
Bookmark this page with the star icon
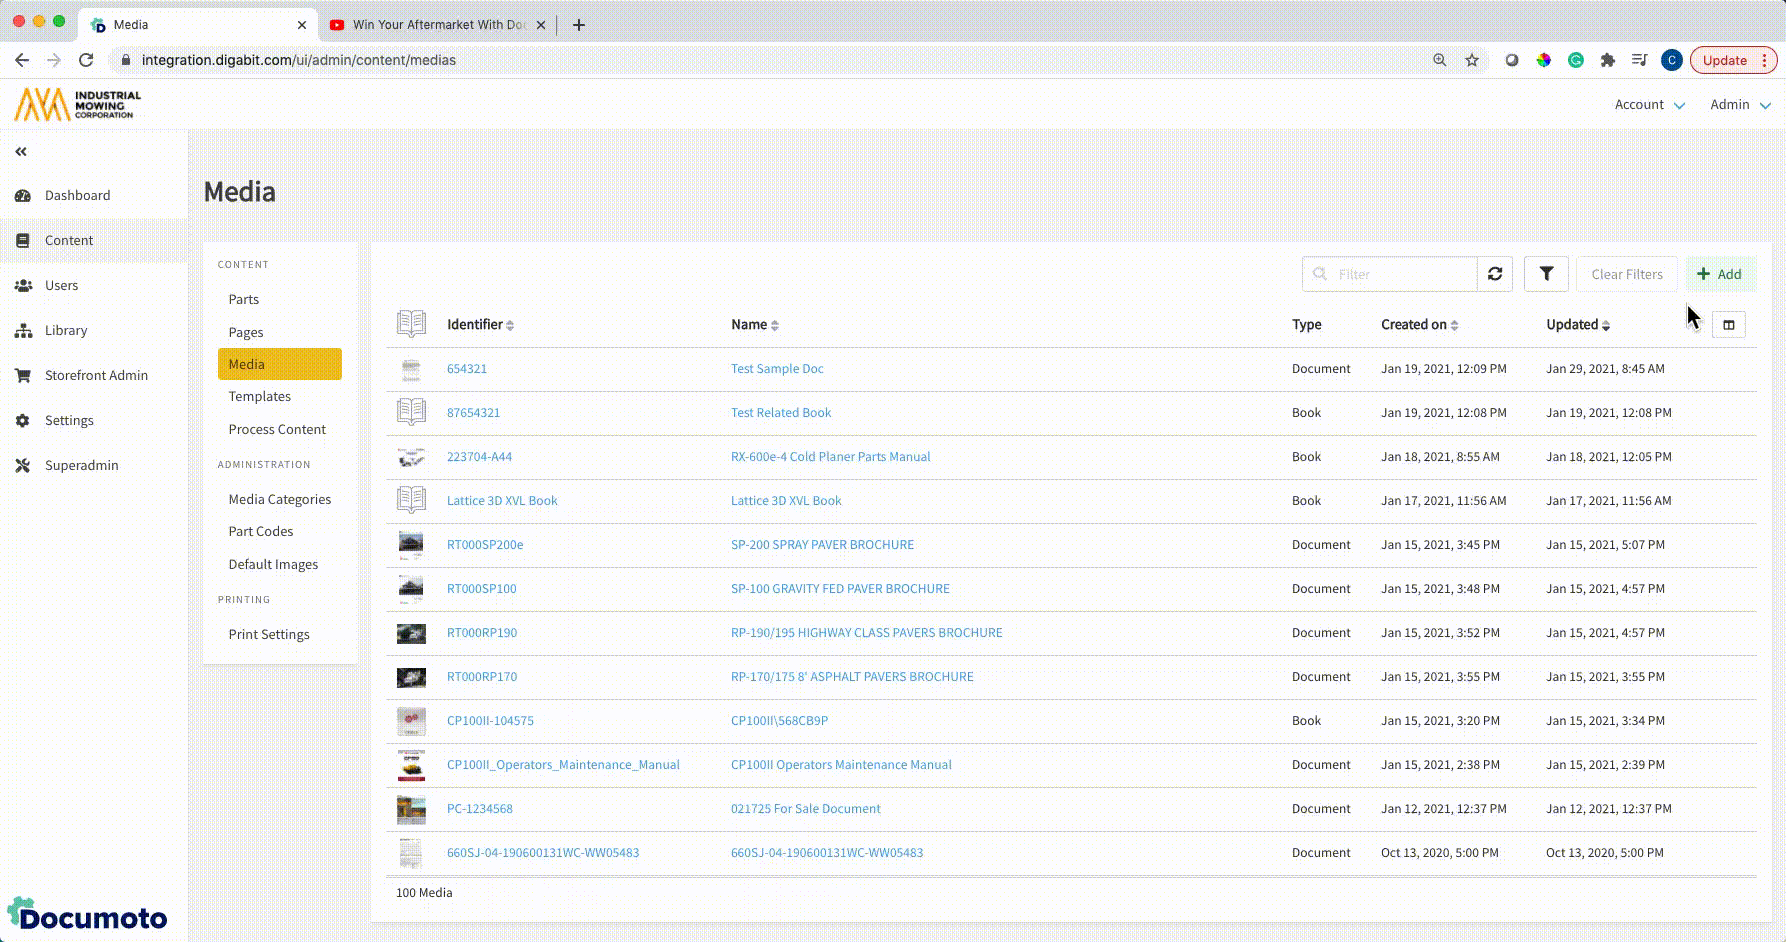[1472, 60]
